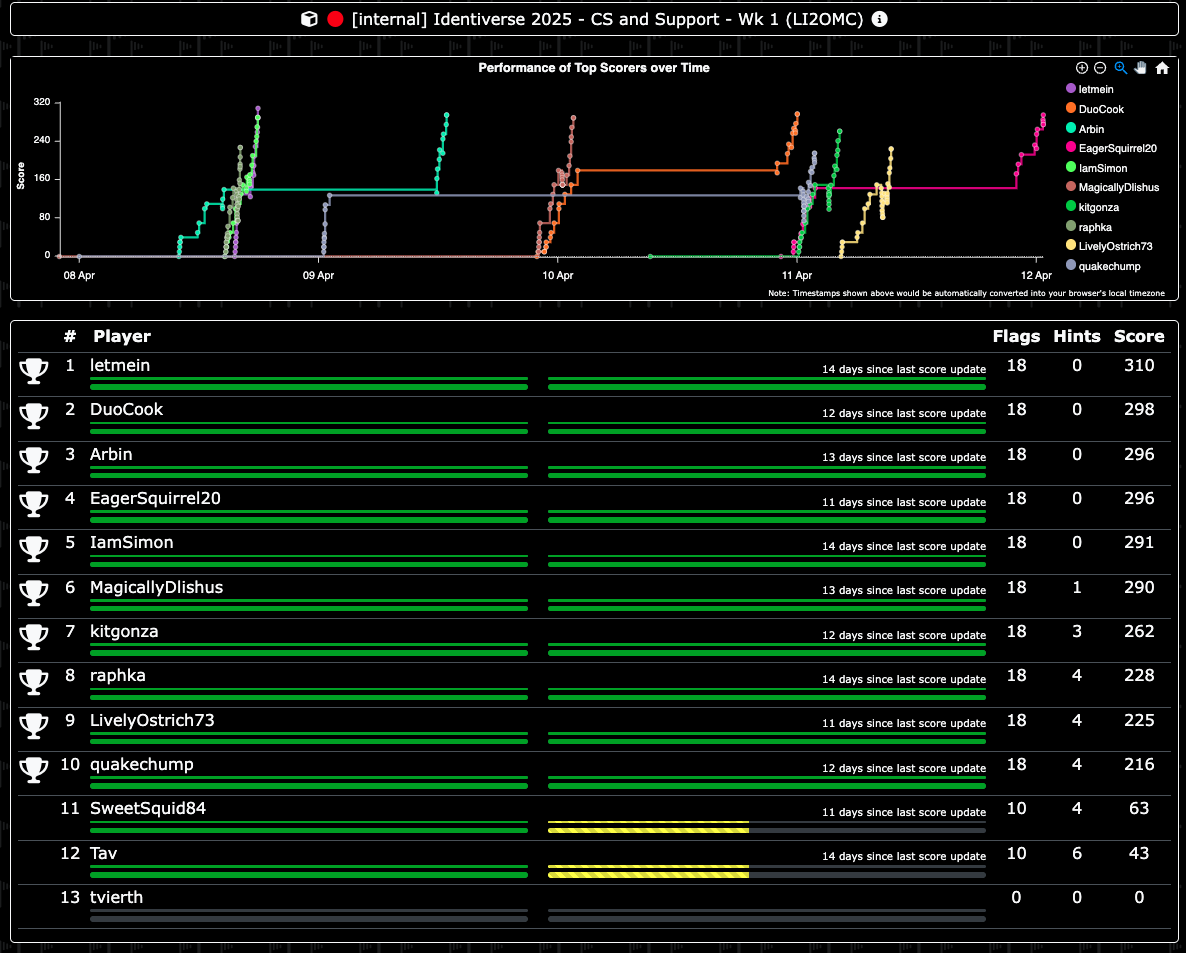This screenshot has height=953, width=1186.
Task: Open player MagicallyDlishus from leaderboard
Action: (156, 587)
